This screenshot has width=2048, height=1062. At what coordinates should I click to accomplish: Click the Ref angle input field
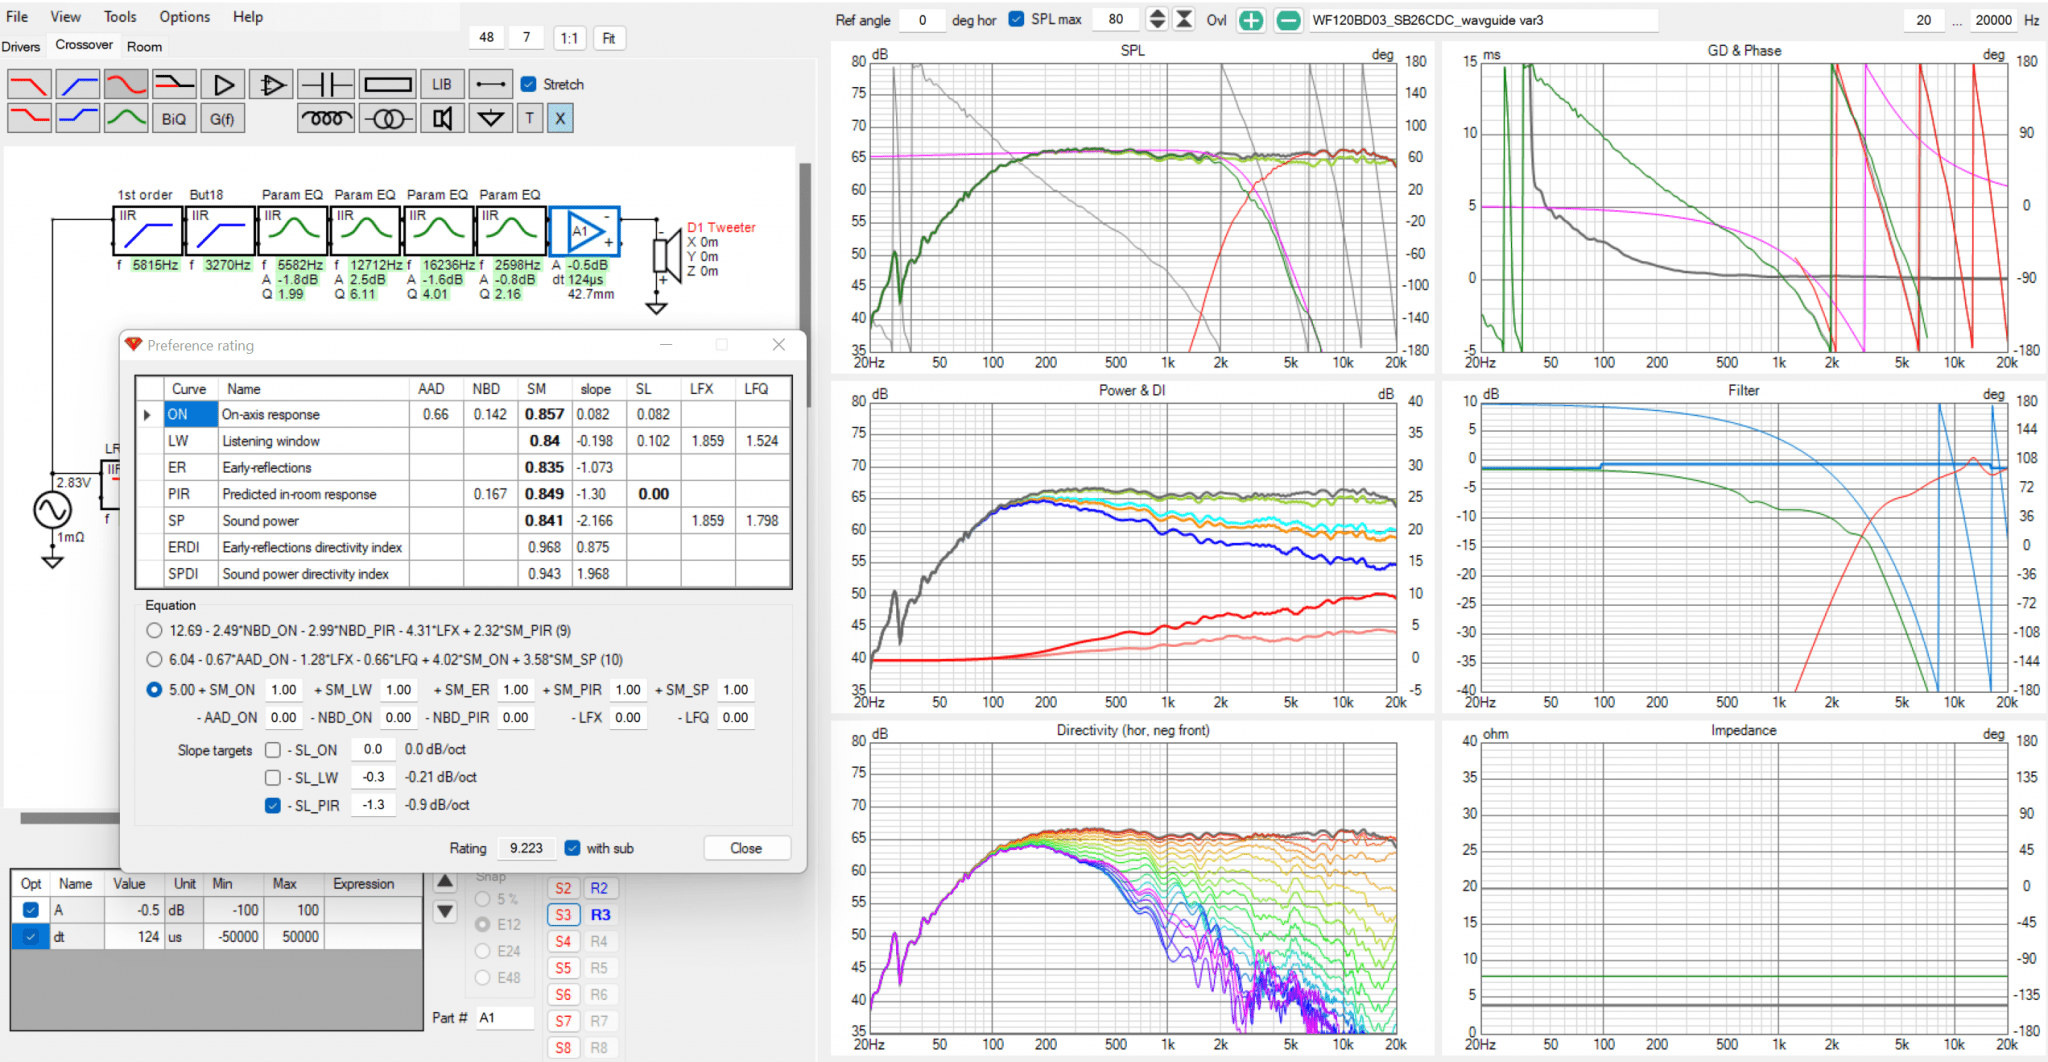921,20
